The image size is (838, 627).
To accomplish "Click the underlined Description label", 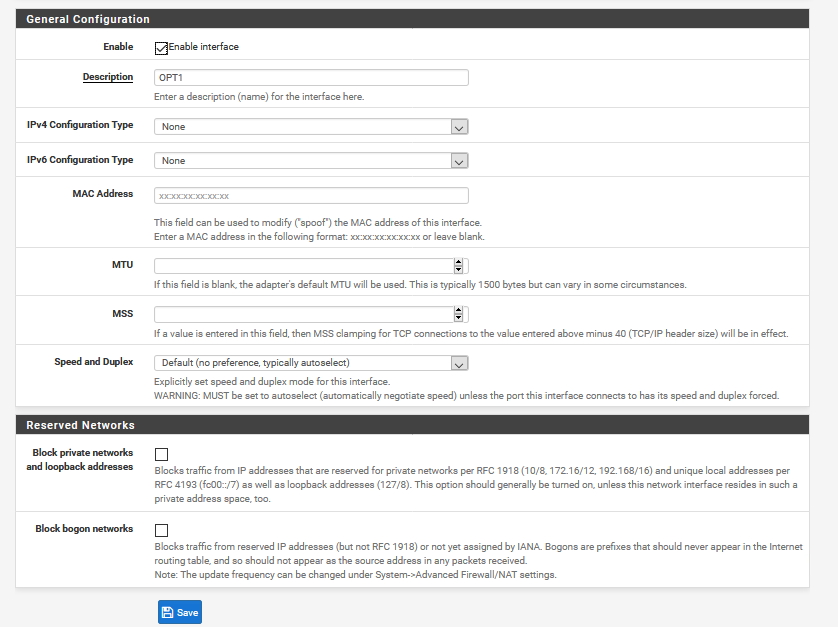I will 107,77.
